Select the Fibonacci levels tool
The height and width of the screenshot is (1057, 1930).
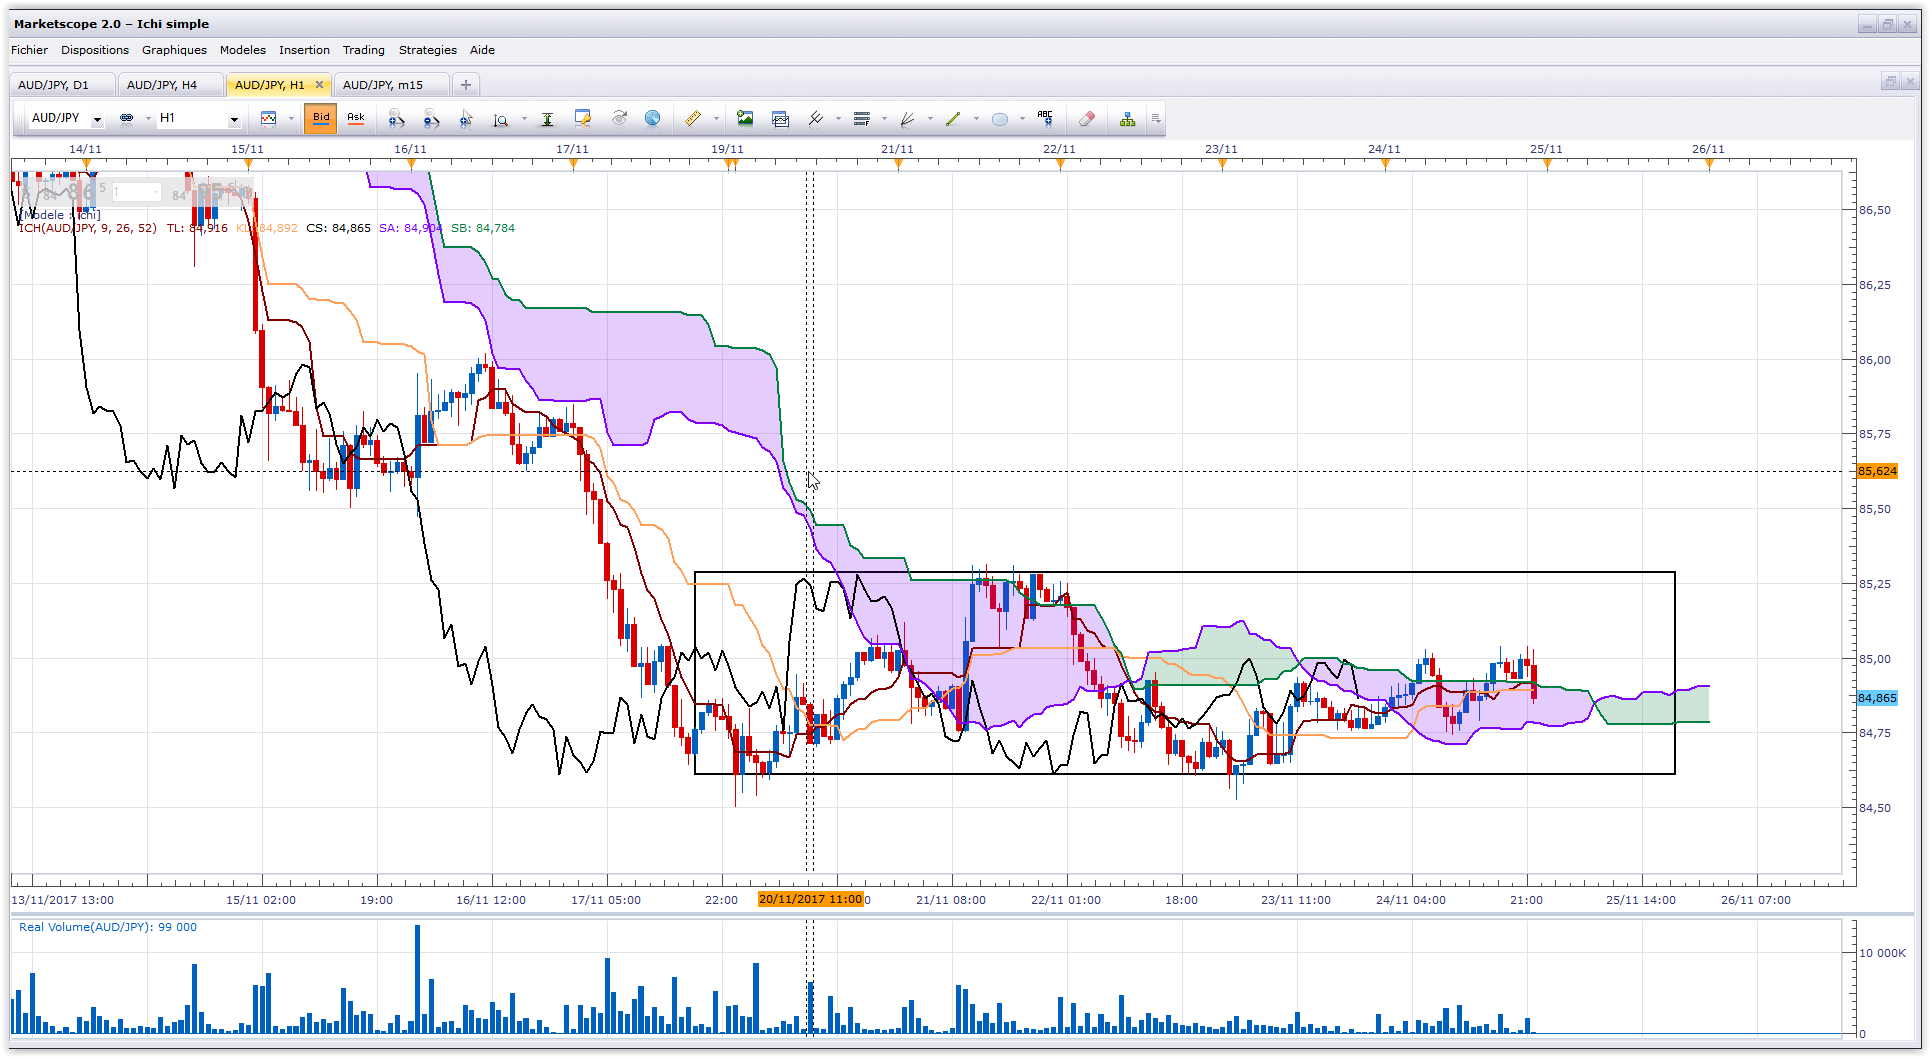point(862,119)
